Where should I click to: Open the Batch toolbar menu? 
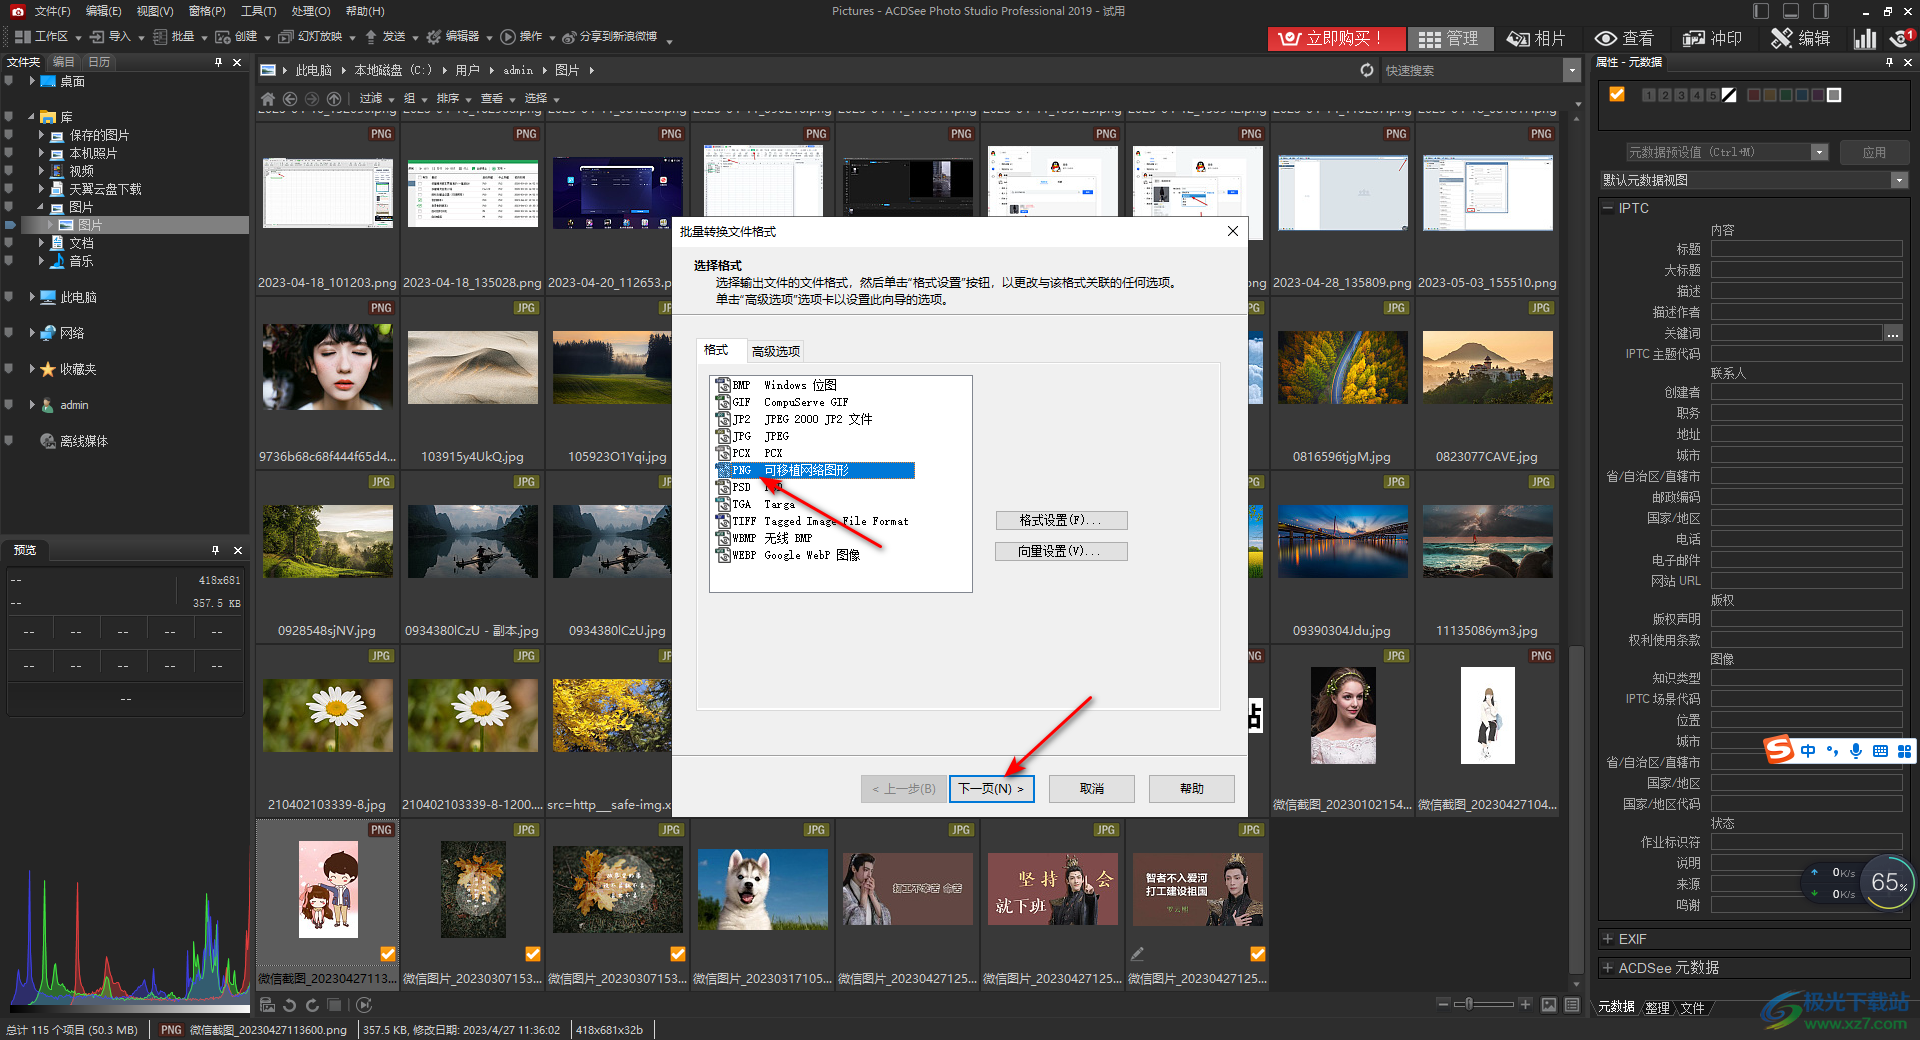pyautogui.click(x=179, y=37)
